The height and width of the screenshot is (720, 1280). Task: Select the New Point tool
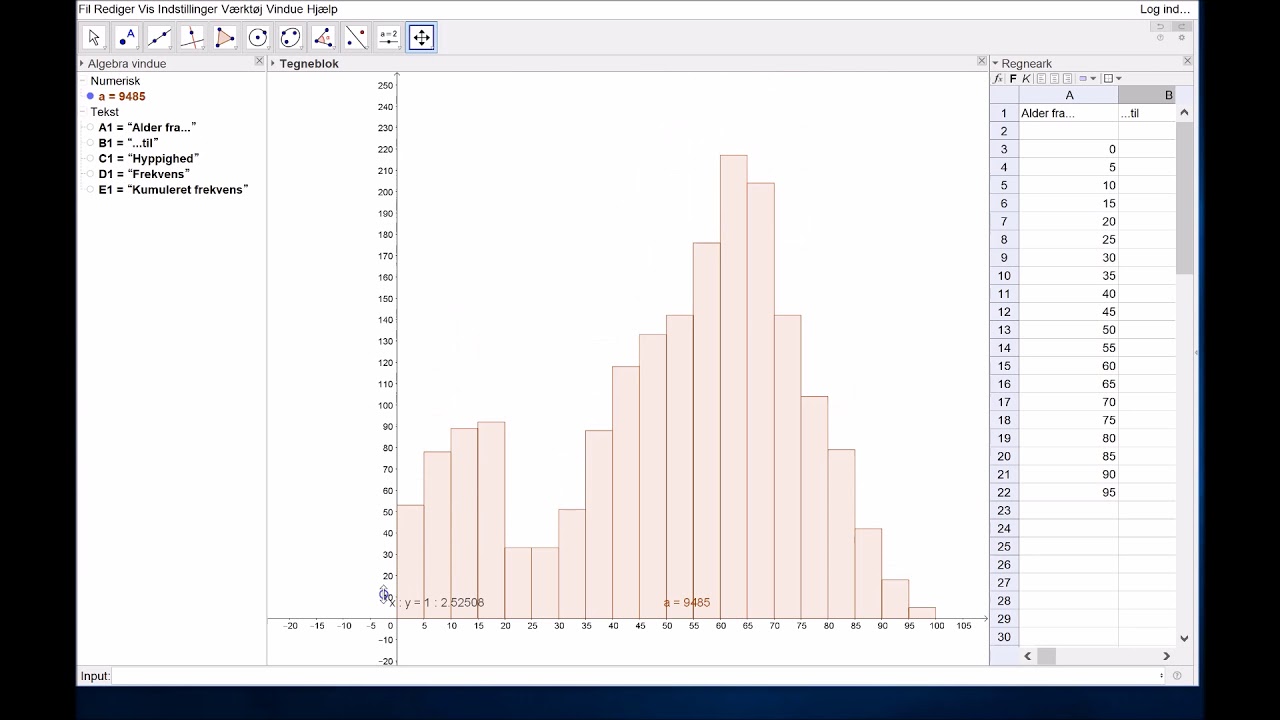127,38
